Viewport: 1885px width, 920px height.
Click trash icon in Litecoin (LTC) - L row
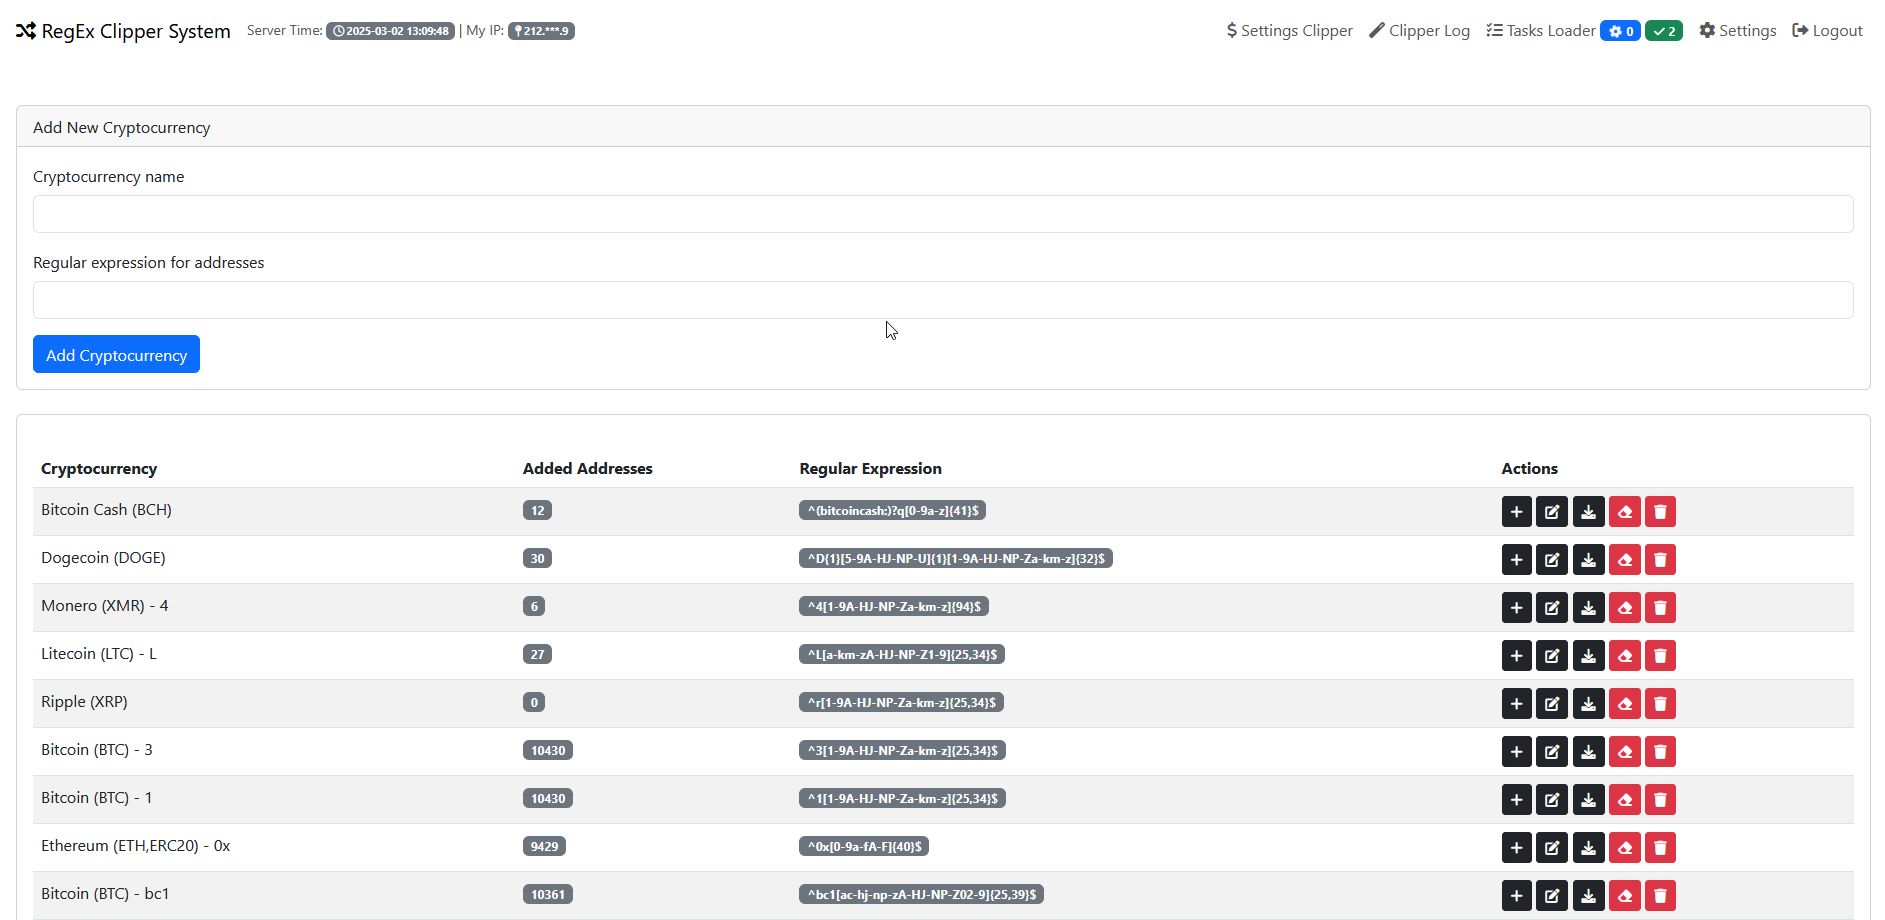(1660, 656)
